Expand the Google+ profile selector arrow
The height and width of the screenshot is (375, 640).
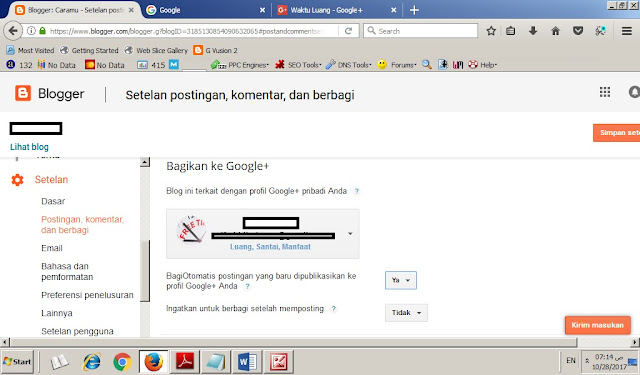[x=350, y=234]
